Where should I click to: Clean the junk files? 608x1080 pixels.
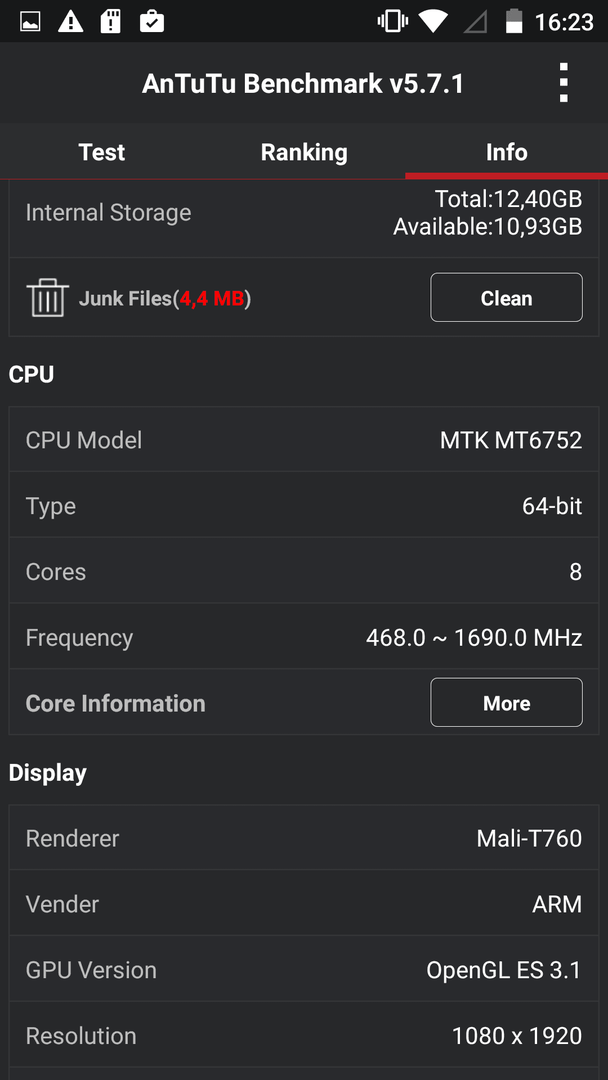[x=506, y=298]
